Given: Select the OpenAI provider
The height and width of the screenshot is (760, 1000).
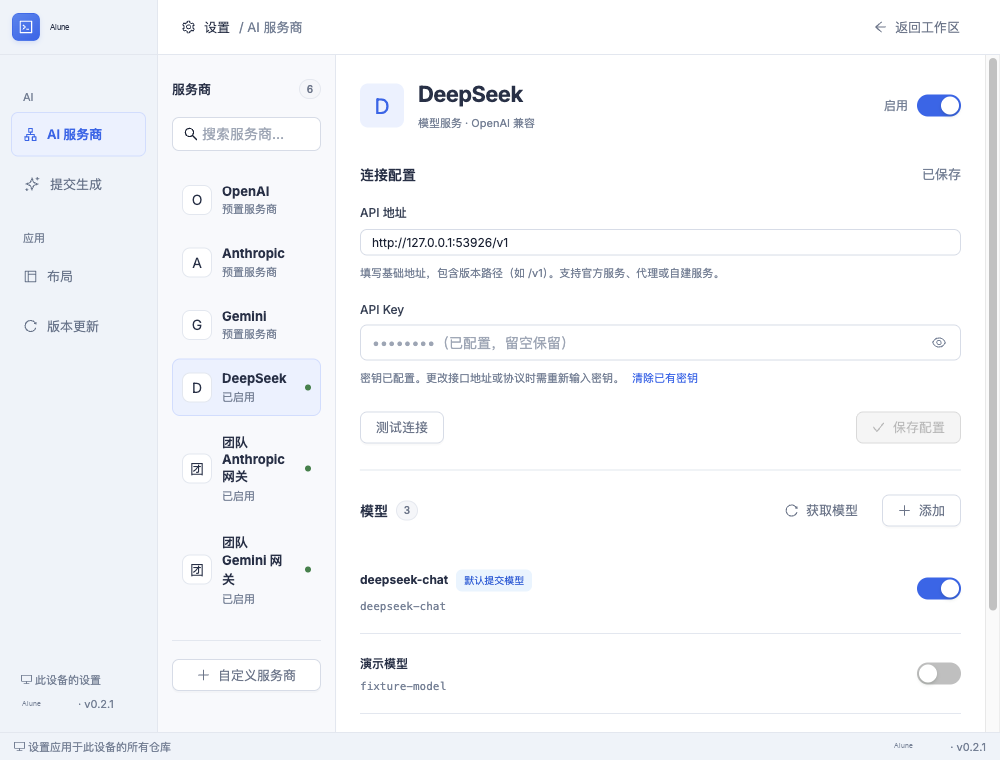Looking at the screenshot, I should (x=246, y=200).
